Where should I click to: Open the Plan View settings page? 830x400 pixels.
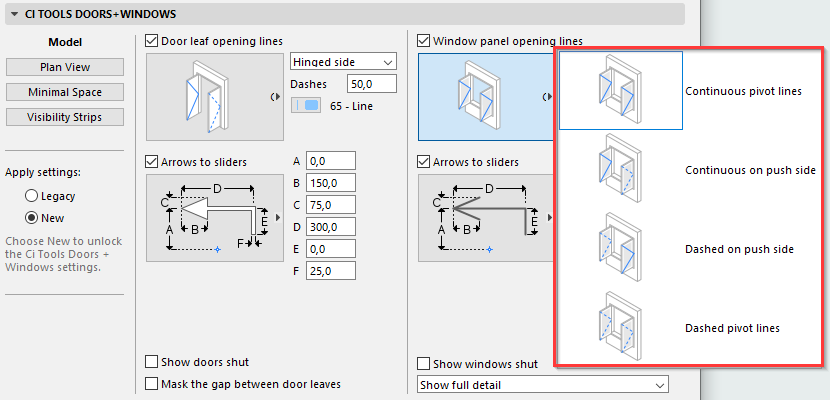[64, 67]
